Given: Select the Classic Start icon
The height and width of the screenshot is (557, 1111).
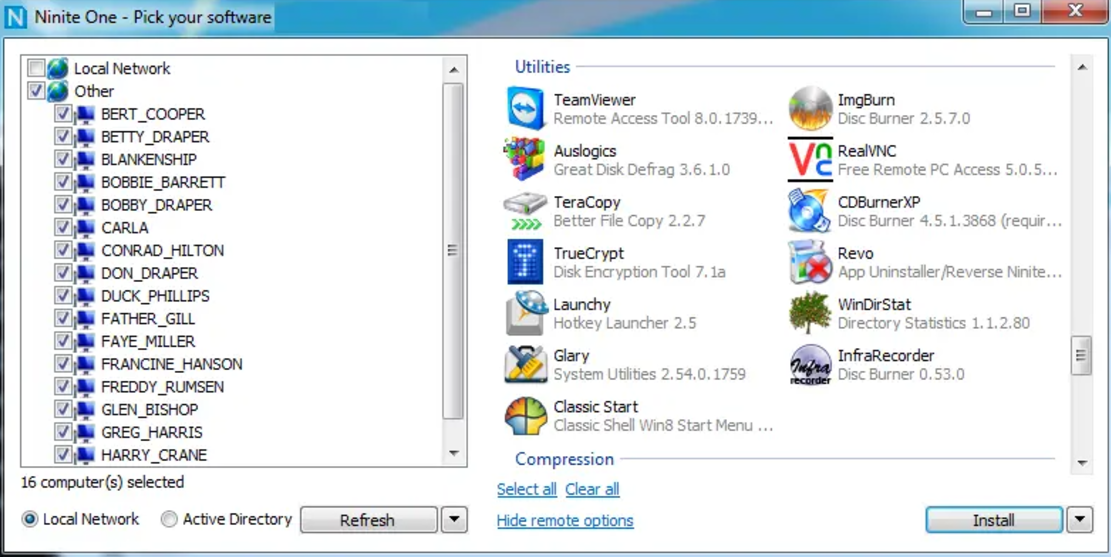Looking at the screenshot, I should click(526, 415).
